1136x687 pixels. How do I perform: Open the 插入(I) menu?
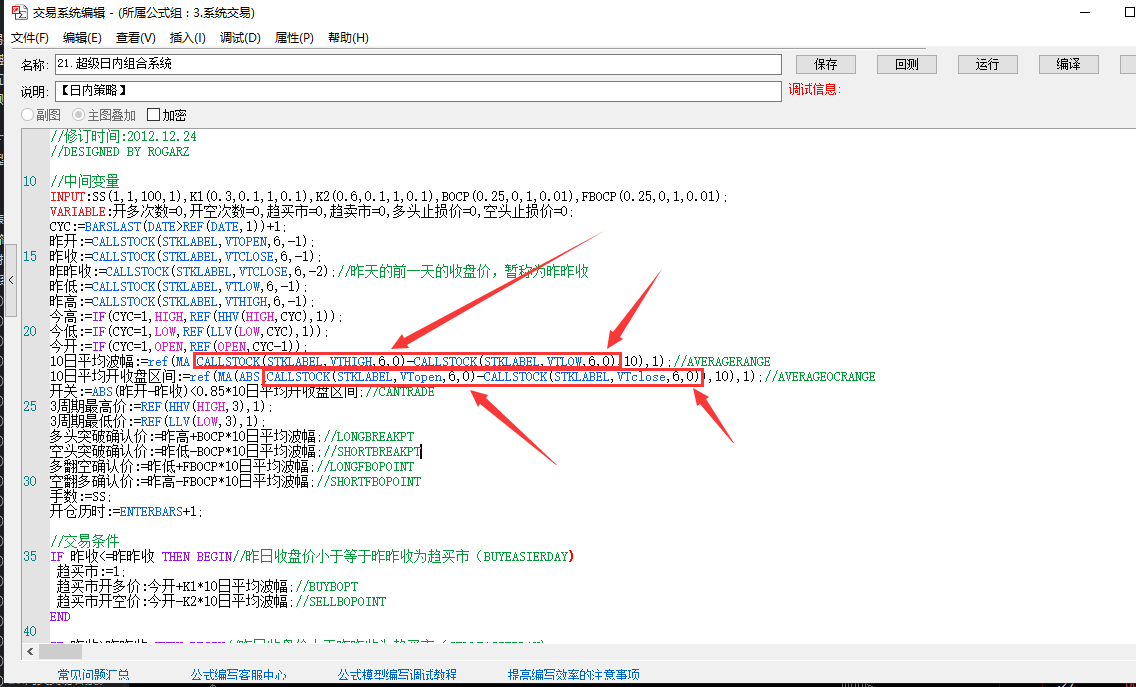(x=188, y=38)
